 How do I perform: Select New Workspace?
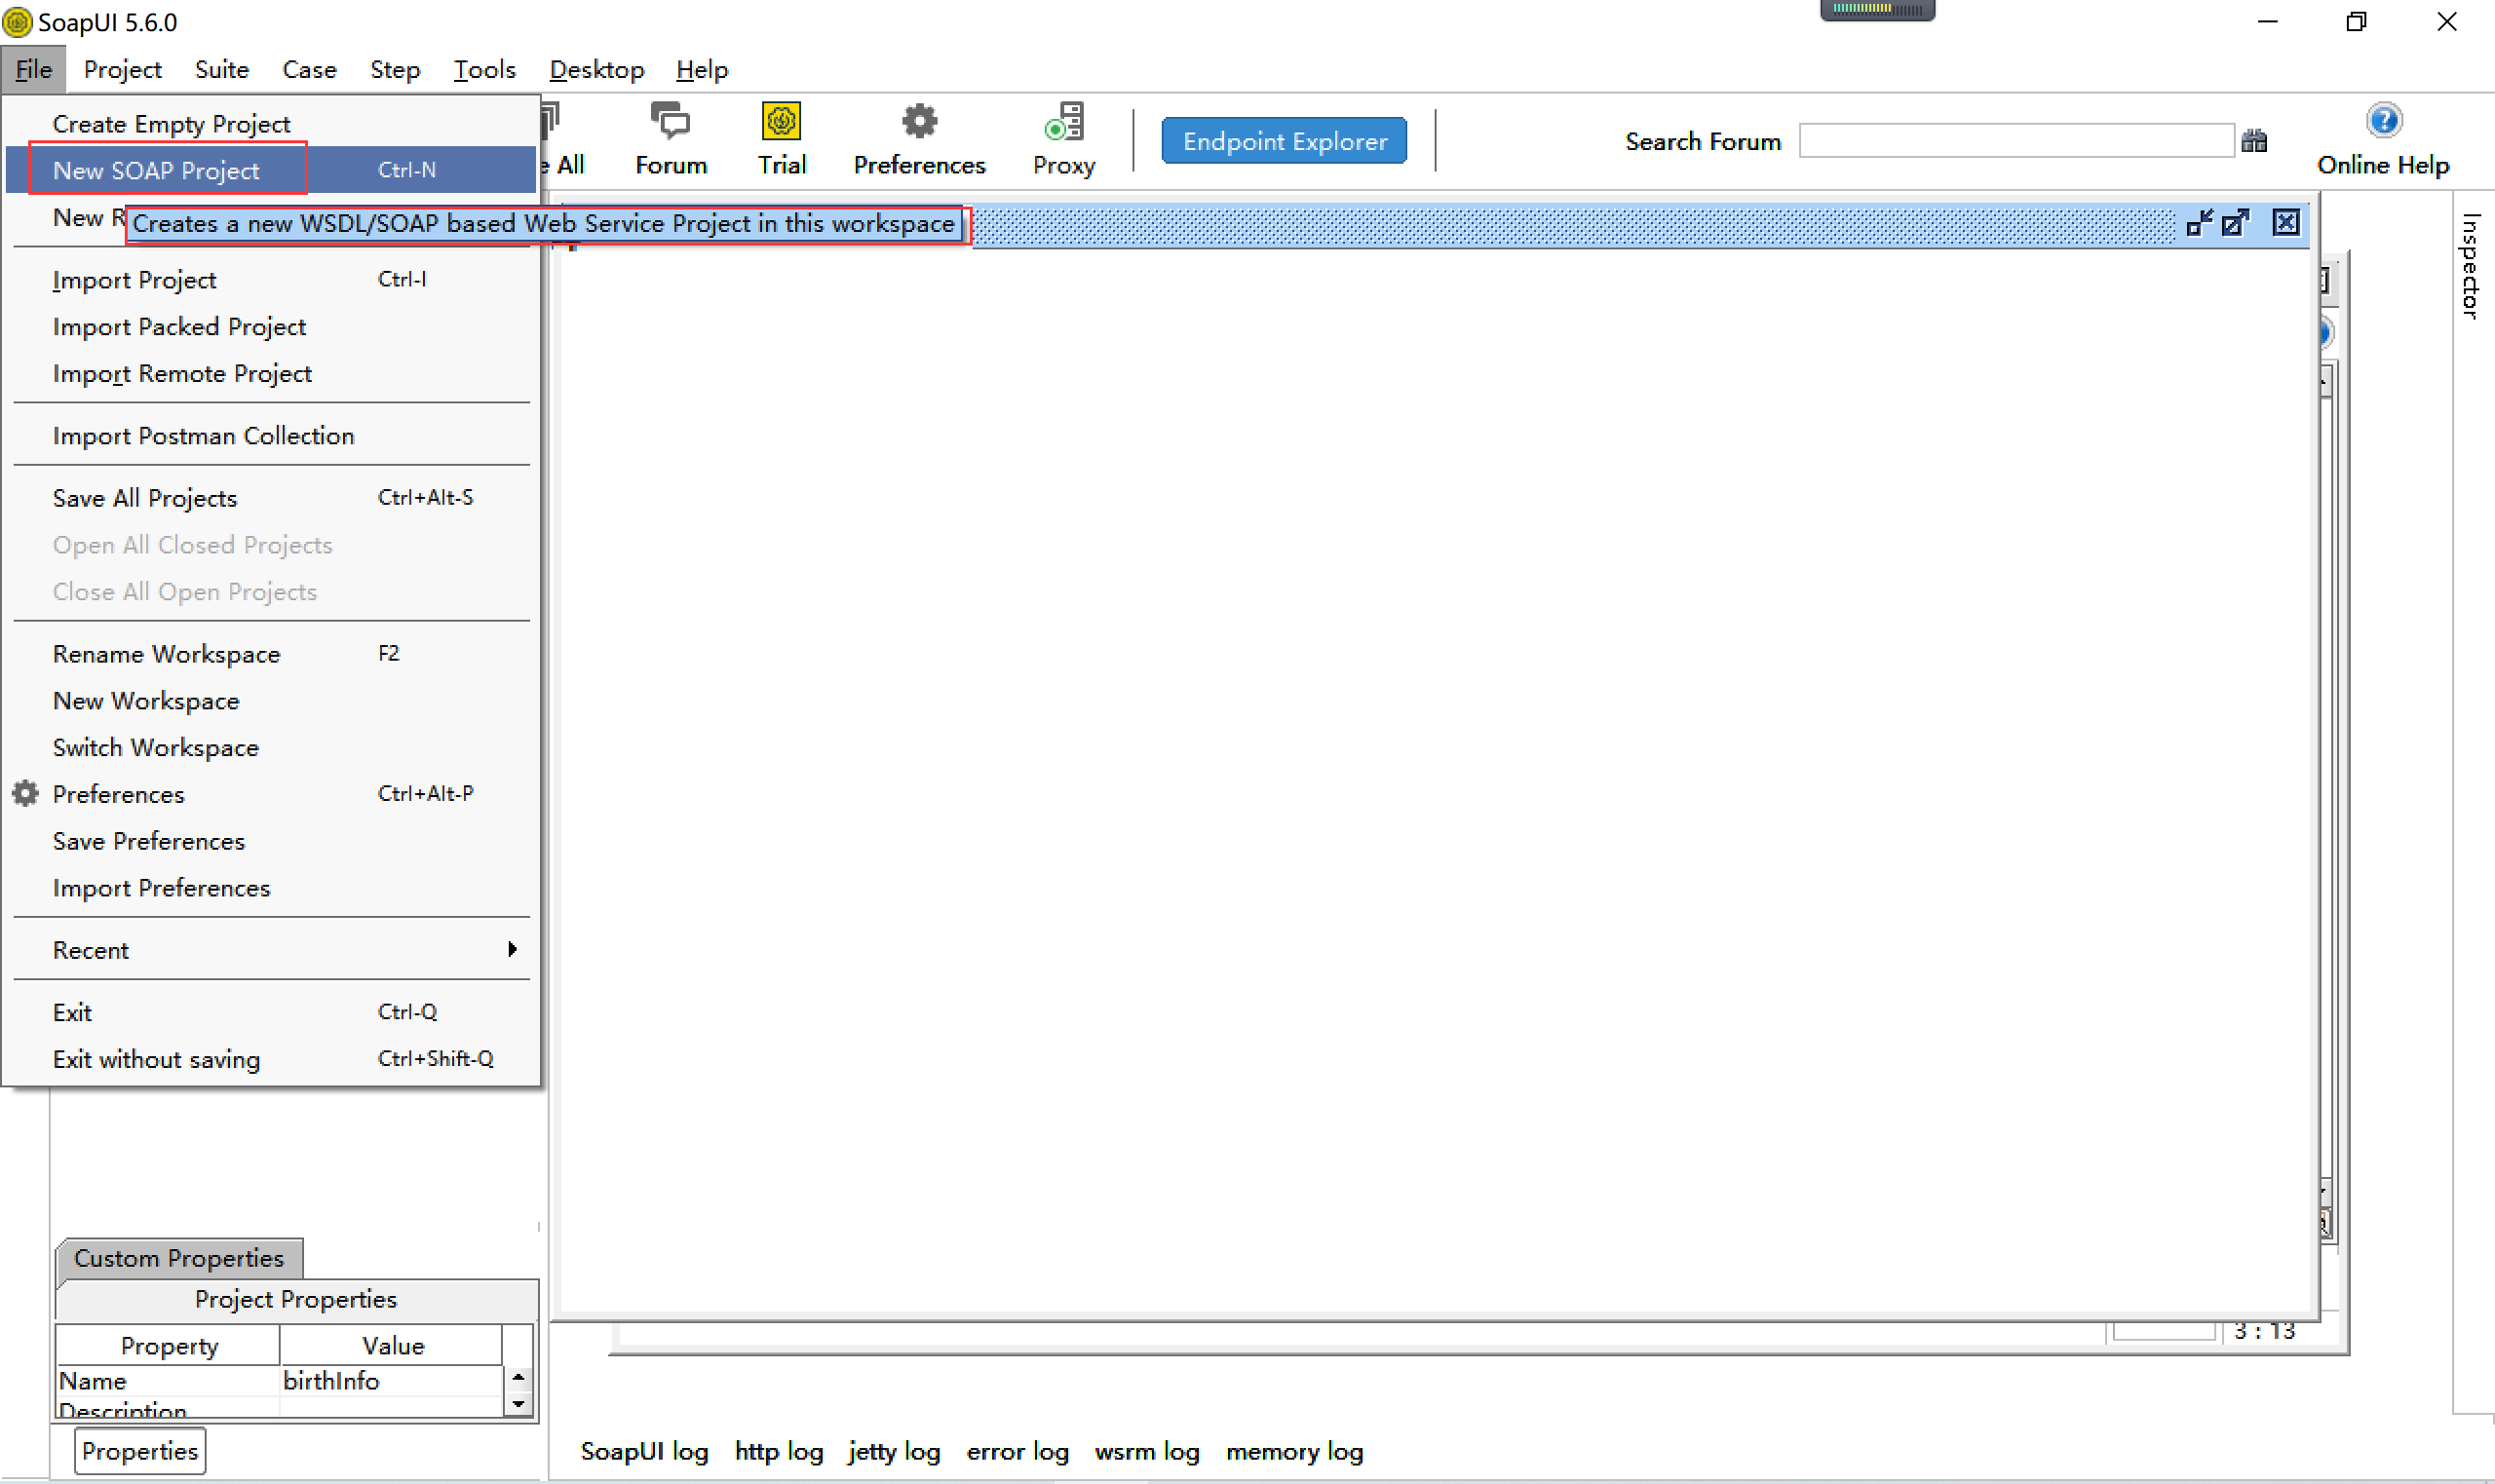(270, 701)
